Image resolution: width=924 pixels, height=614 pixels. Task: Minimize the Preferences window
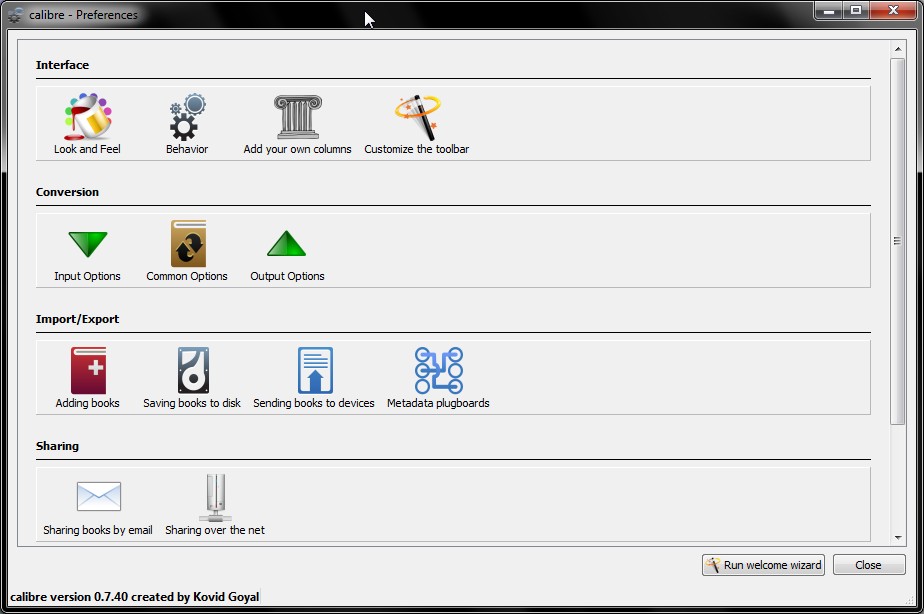[829, 10]
